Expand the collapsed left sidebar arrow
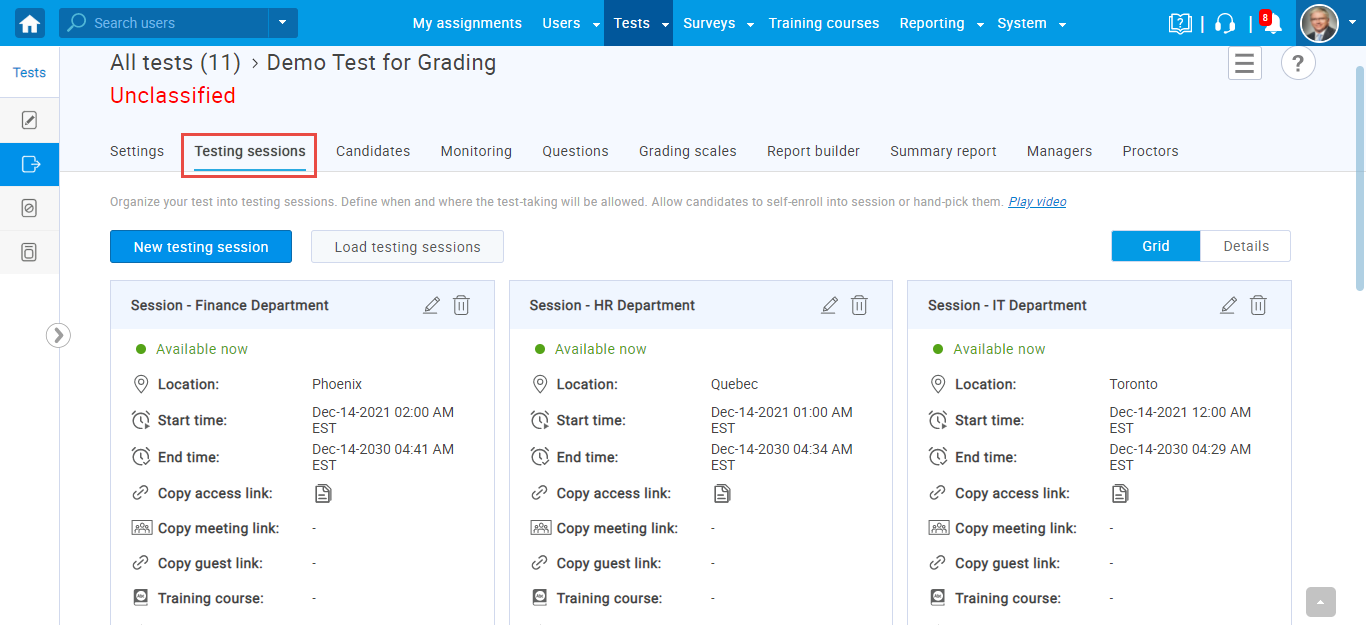Viewport: 1366px width, 625px height. (58, 335)
